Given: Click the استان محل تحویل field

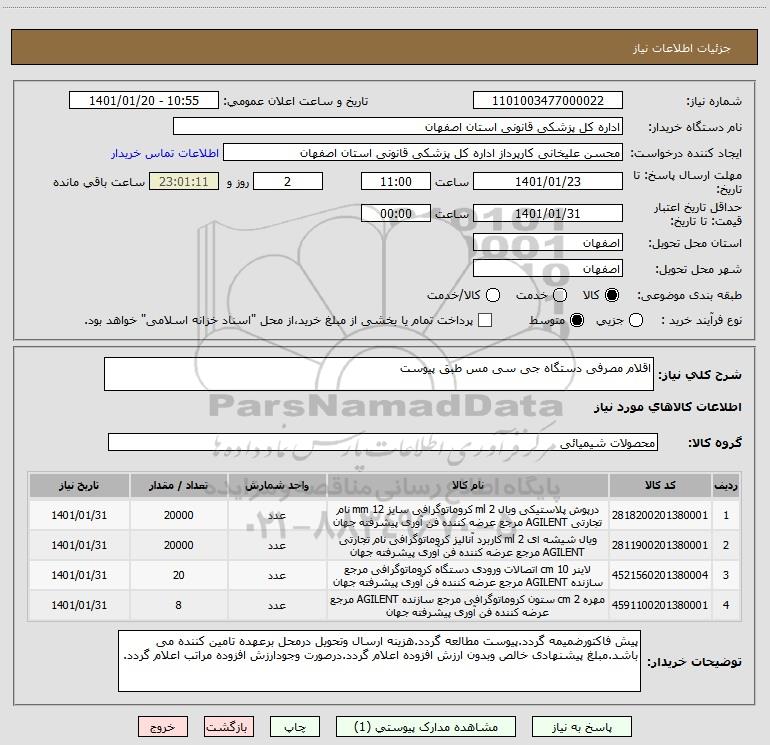Looking at the screenshot, I should pos(548,243).
